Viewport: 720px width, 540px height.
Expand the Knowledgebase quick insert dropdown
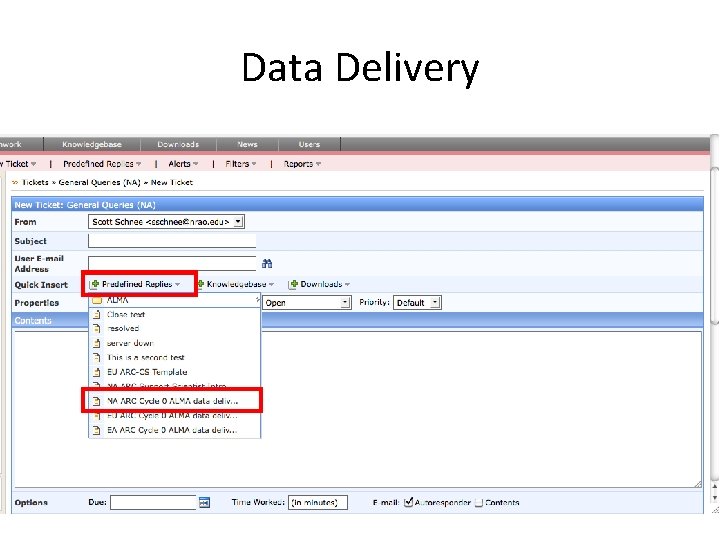(236, 284)
